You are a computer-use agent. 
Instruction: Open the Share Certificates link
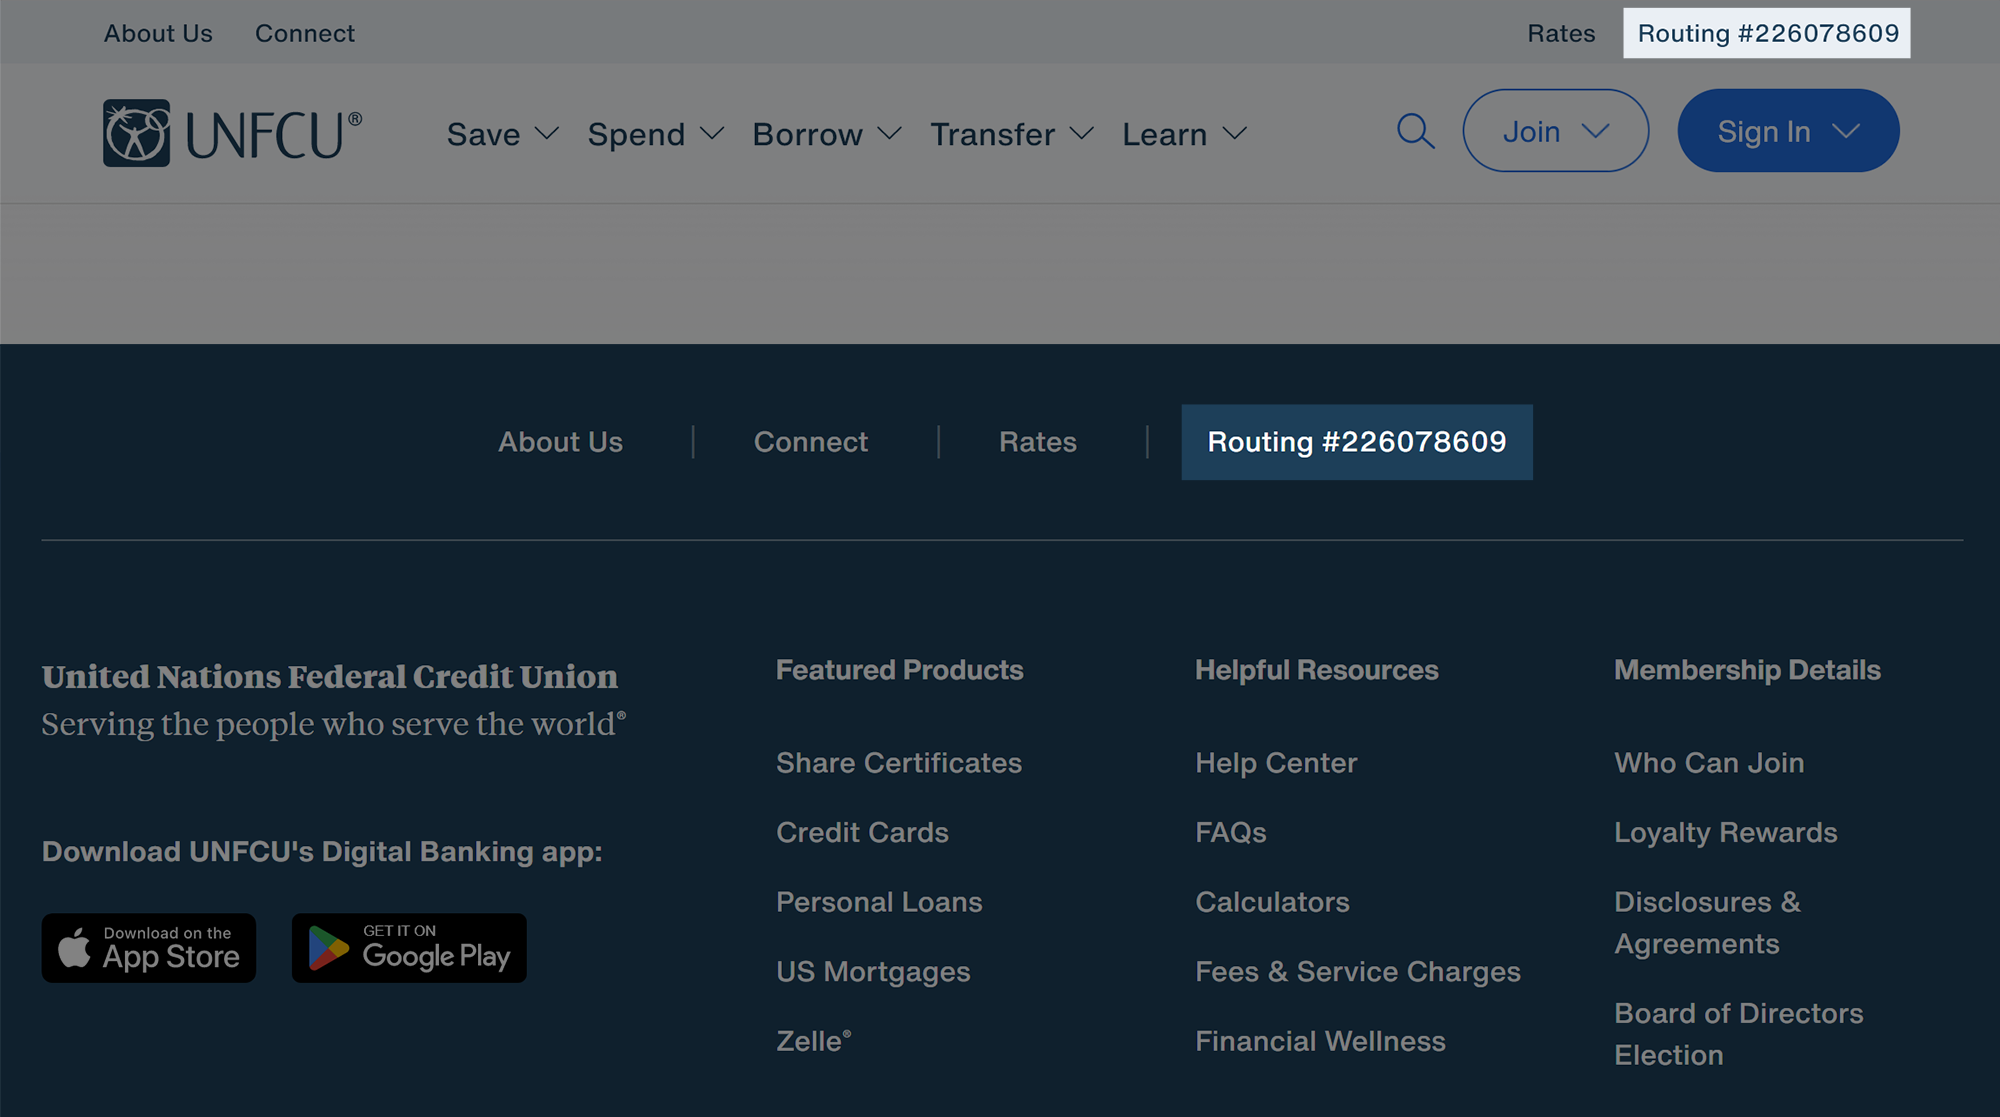click(x=899, y=763)
